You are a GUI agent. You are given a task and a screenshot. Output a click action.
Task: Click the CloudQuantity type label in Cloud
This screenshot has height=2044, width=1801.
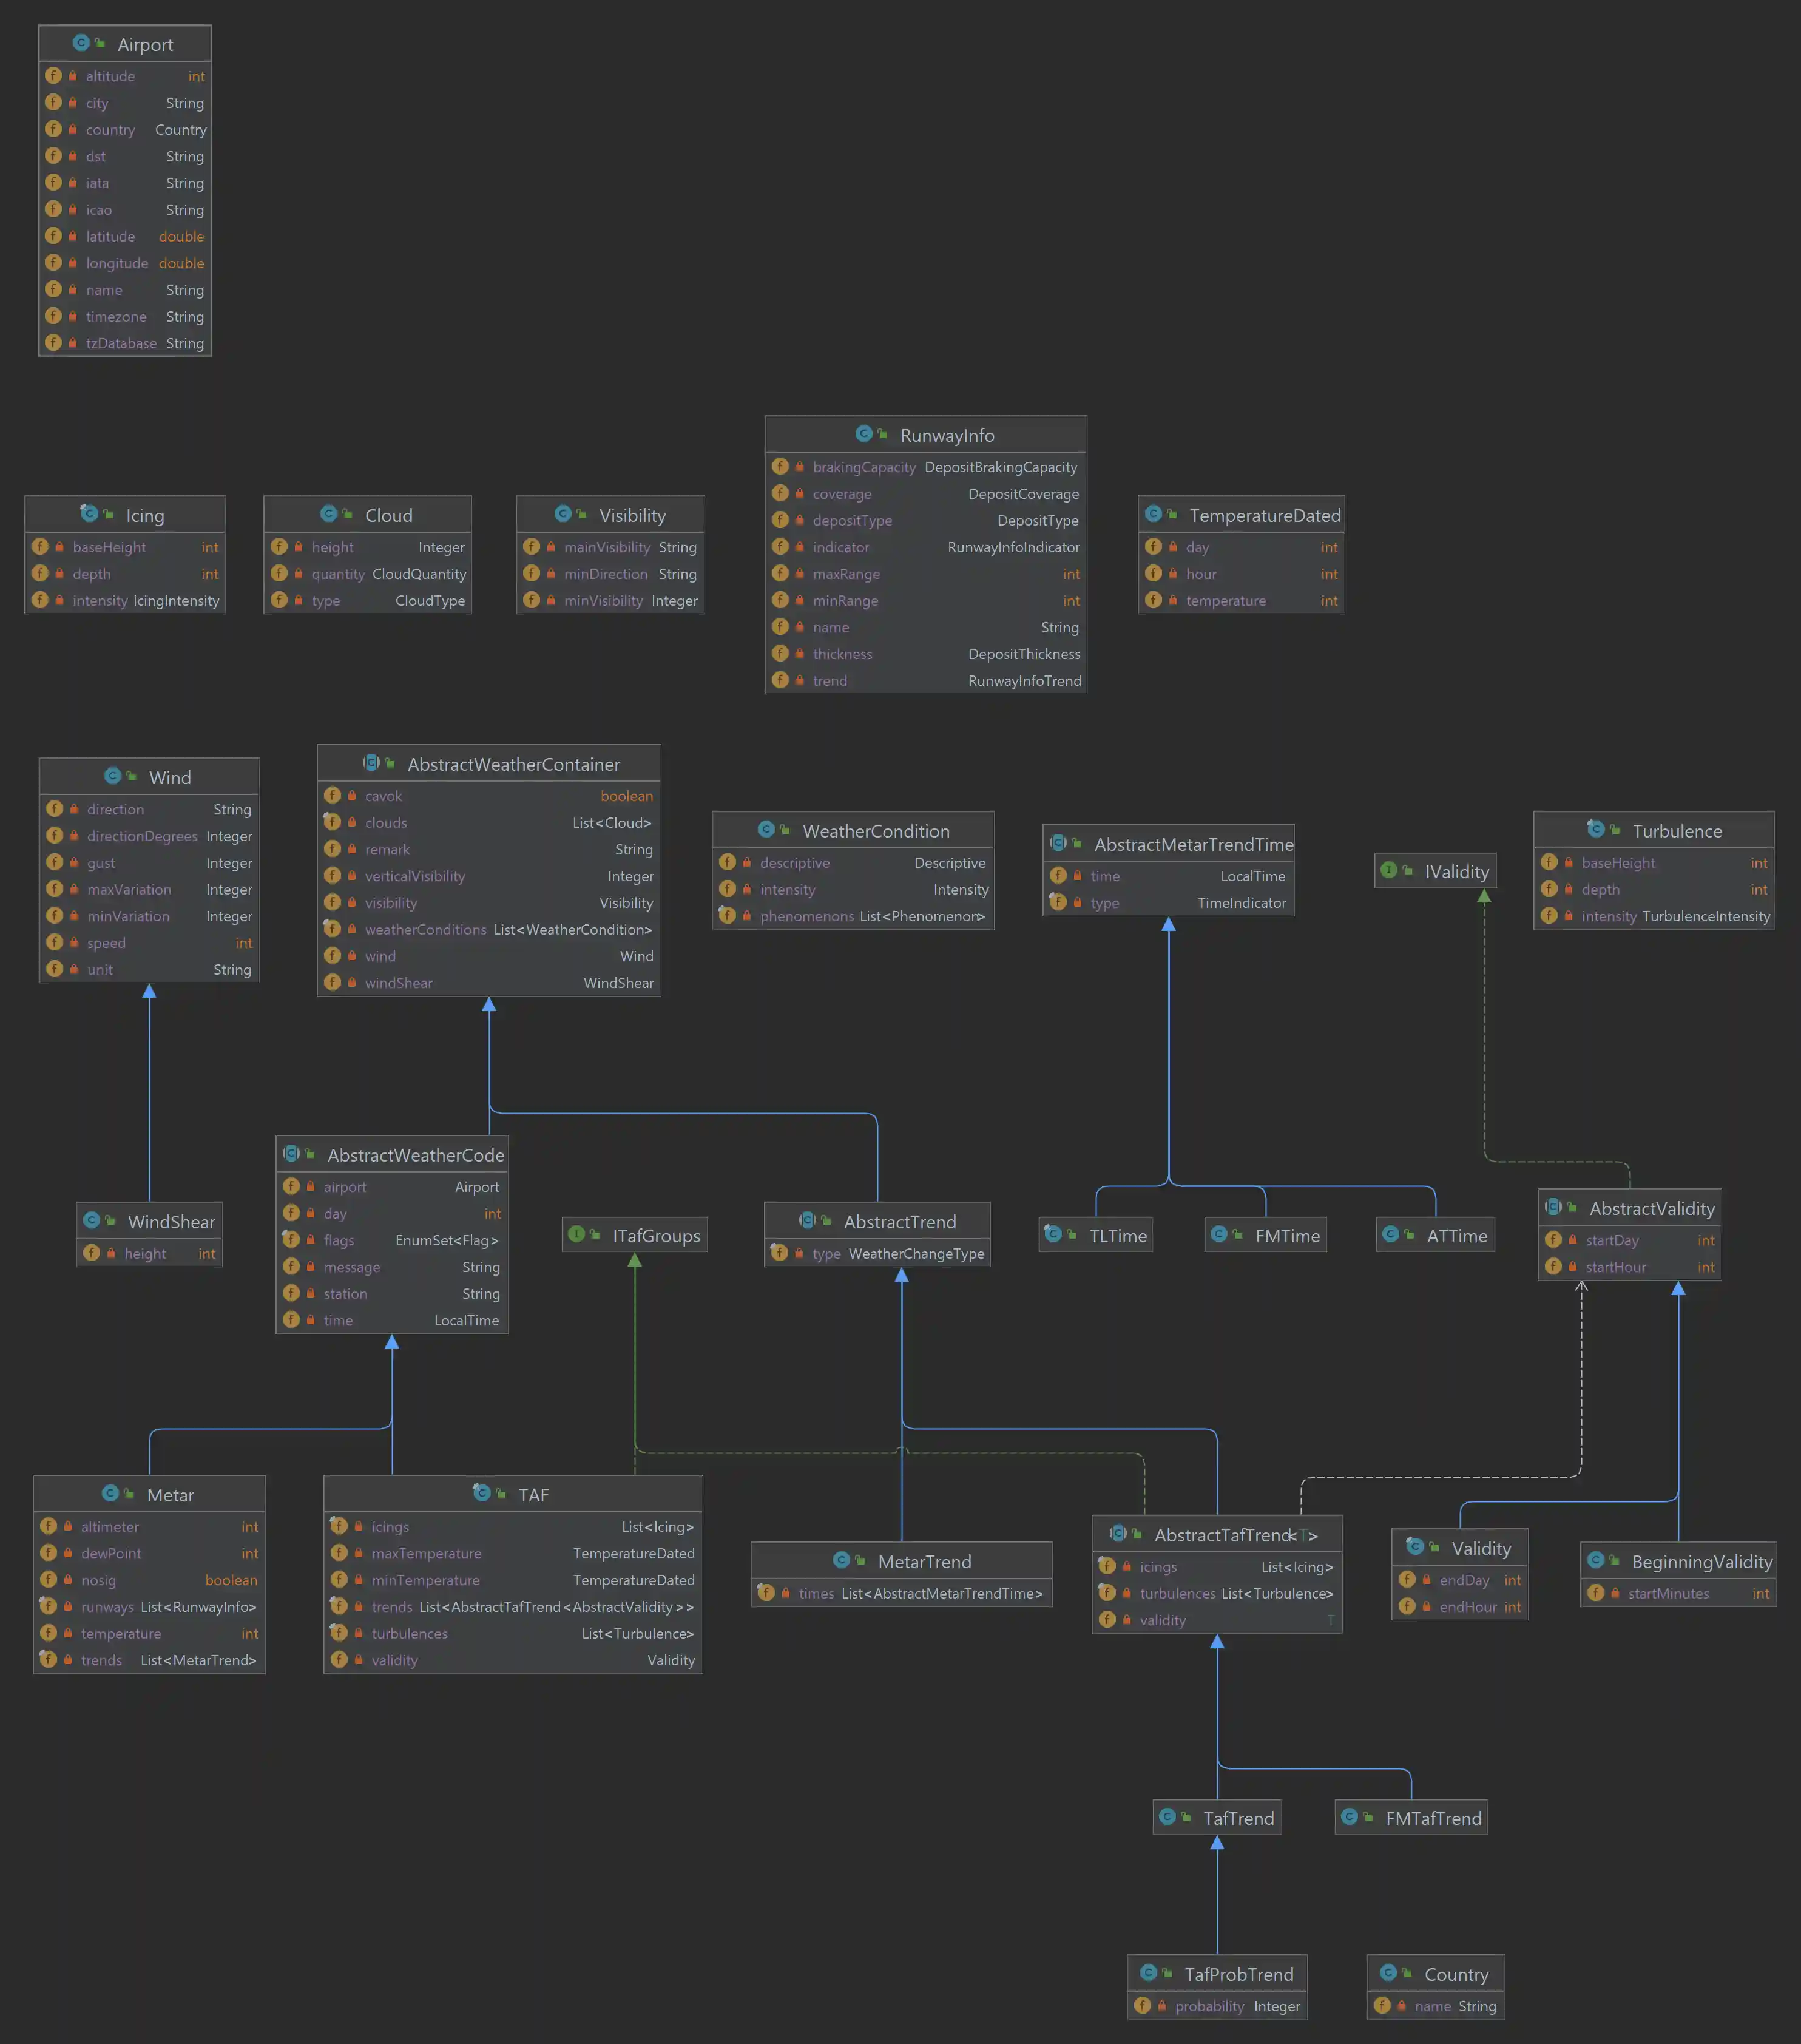tap(419, 573)
